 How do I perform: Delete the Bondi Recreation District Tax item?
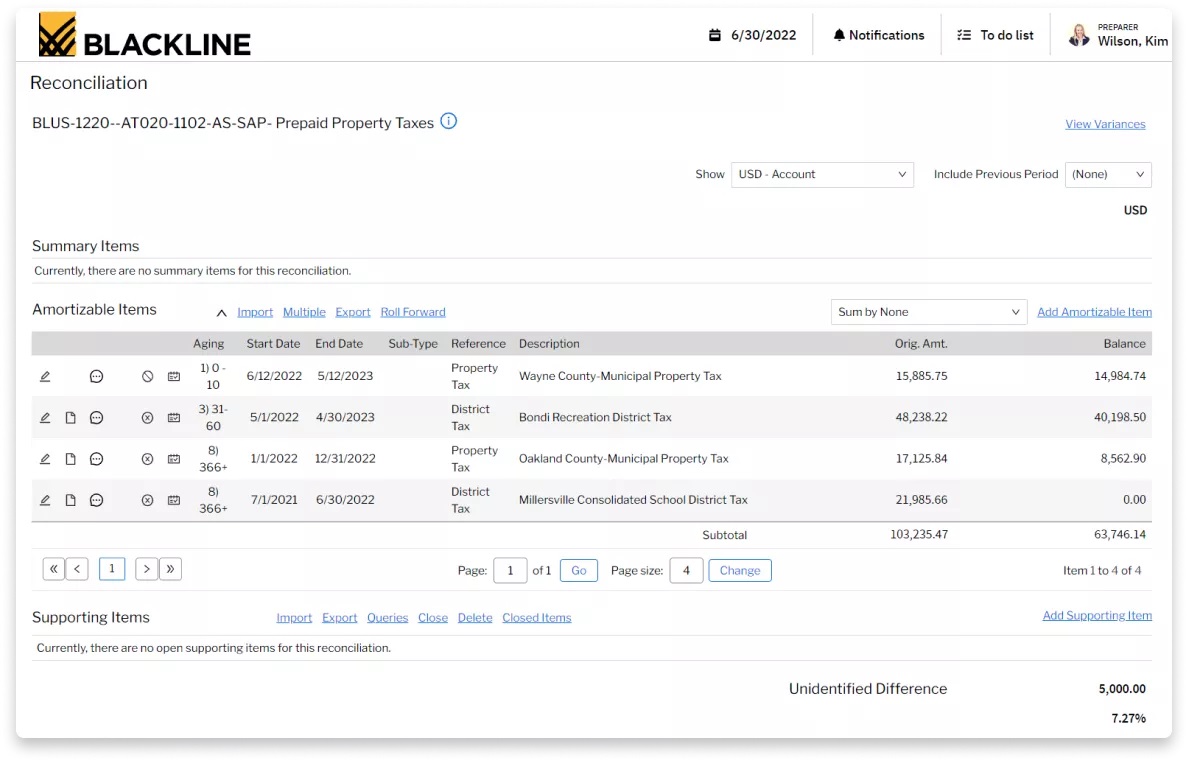click(148, 417)
